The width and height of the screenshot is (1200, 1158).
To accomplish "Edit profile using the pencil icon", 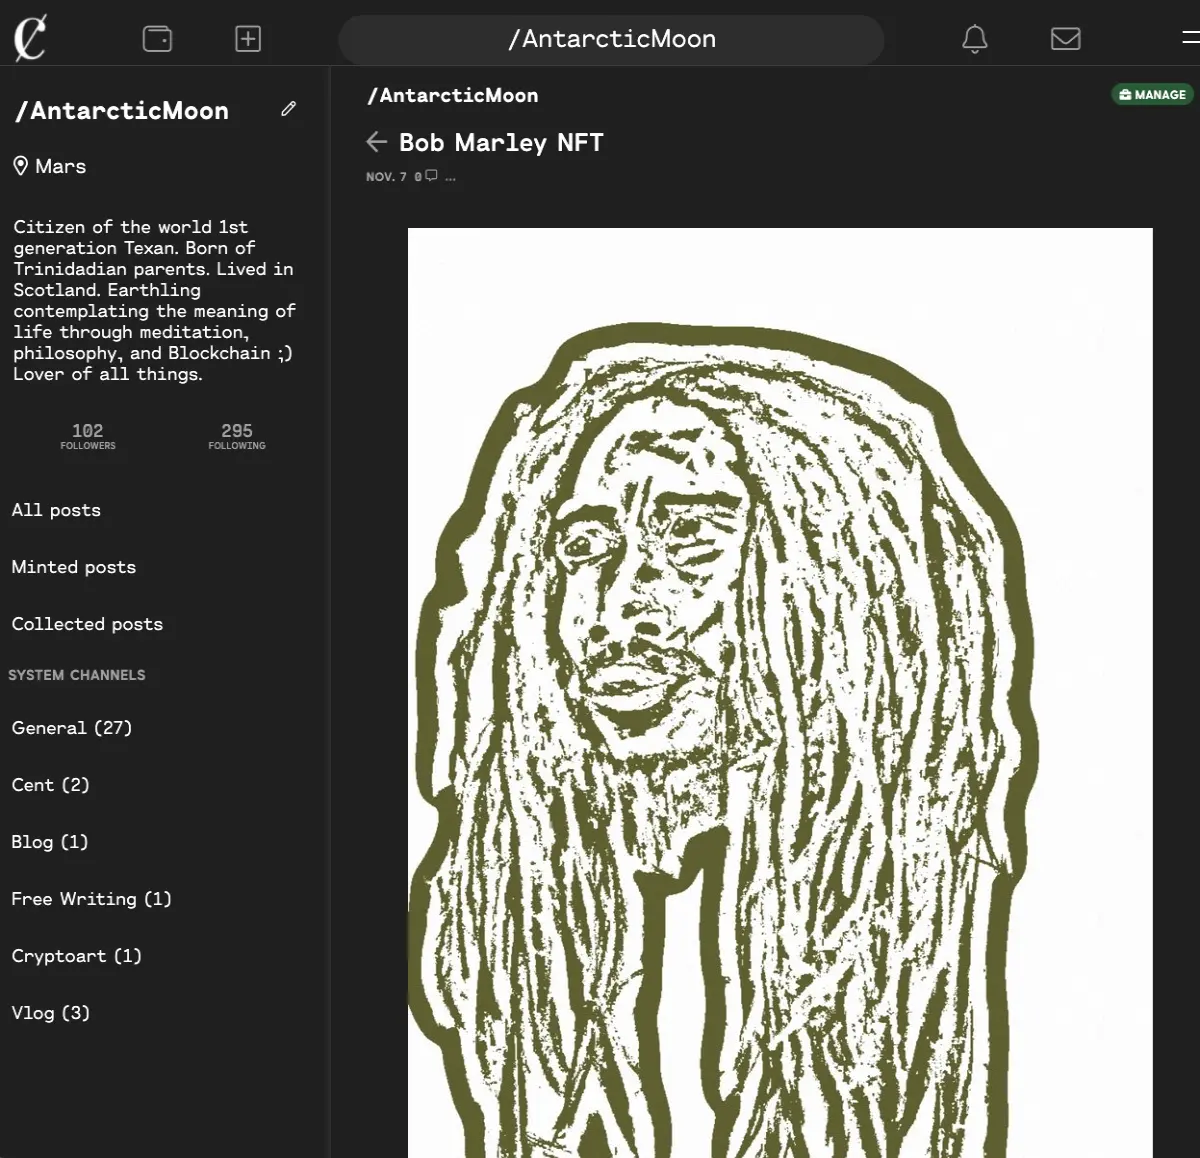I will click(x=289, y=109).
